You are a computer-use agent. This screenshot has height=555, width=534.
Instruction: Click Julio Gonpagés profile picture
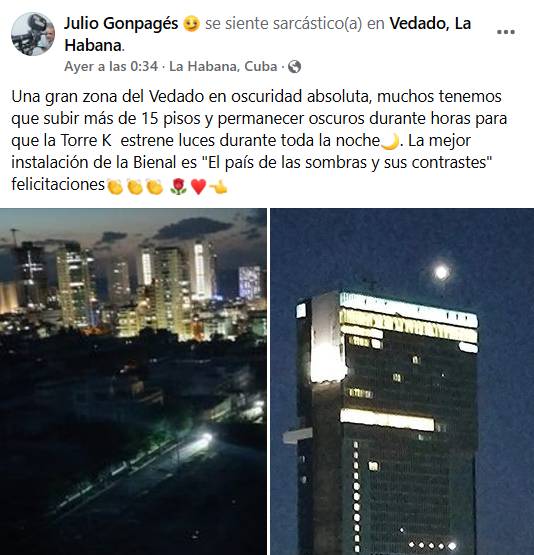33,34
